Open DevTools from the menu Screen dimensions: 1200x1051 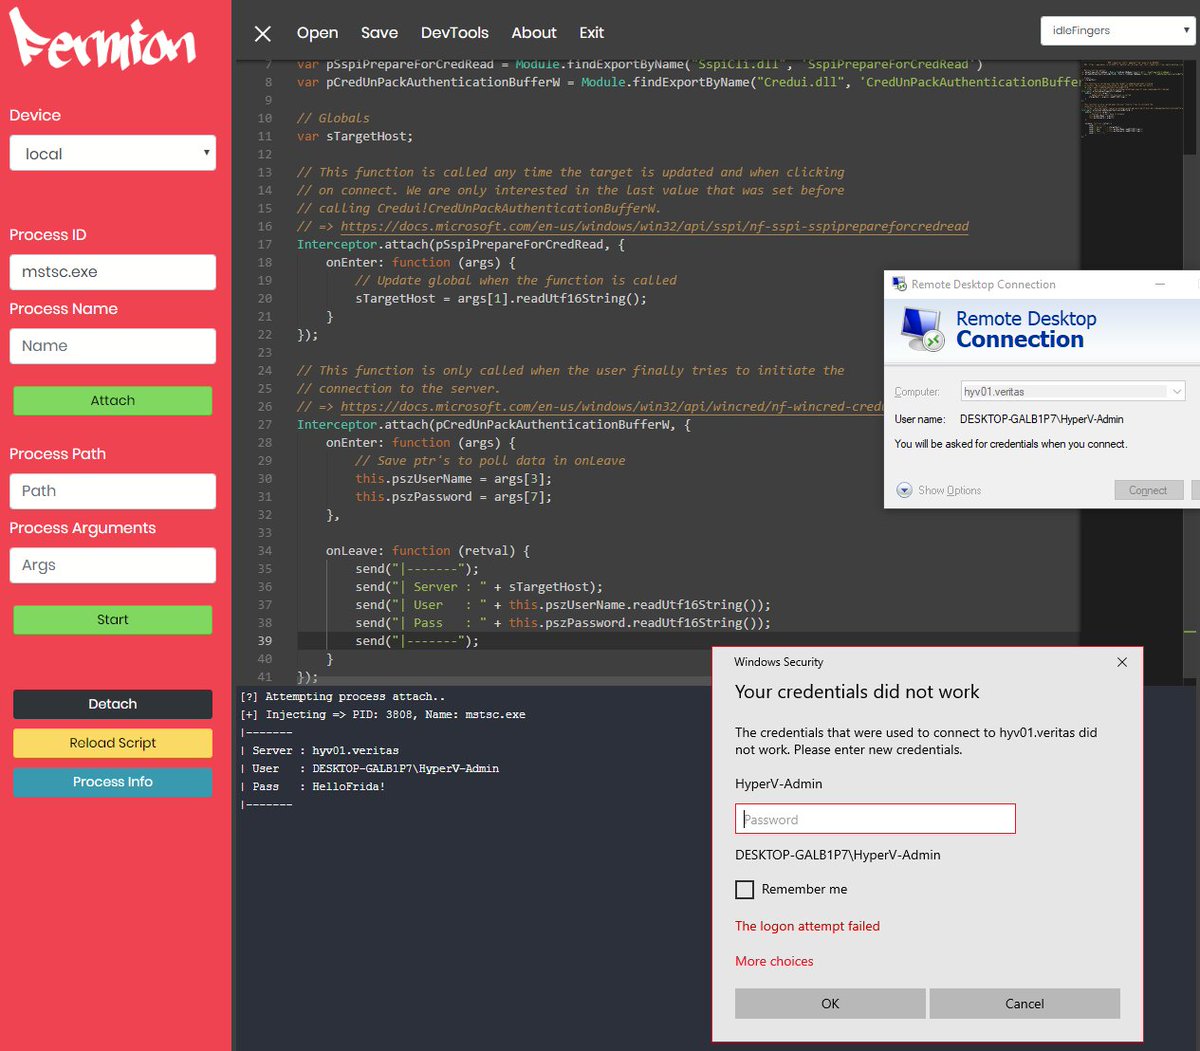[455, 33]
